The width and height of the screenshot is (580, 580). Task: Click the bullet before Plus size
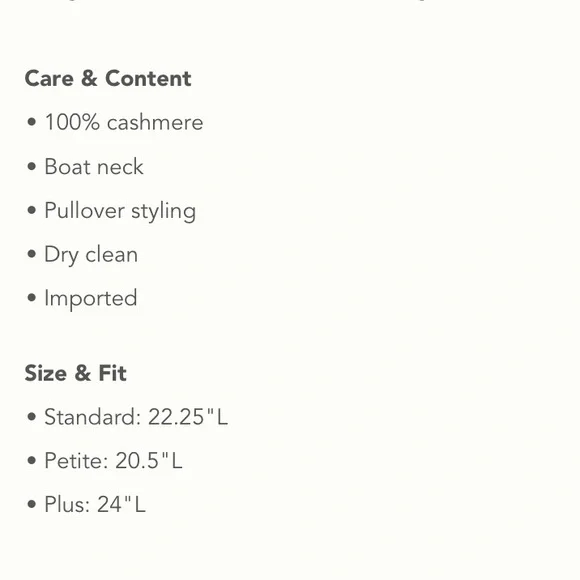[32, 504]
